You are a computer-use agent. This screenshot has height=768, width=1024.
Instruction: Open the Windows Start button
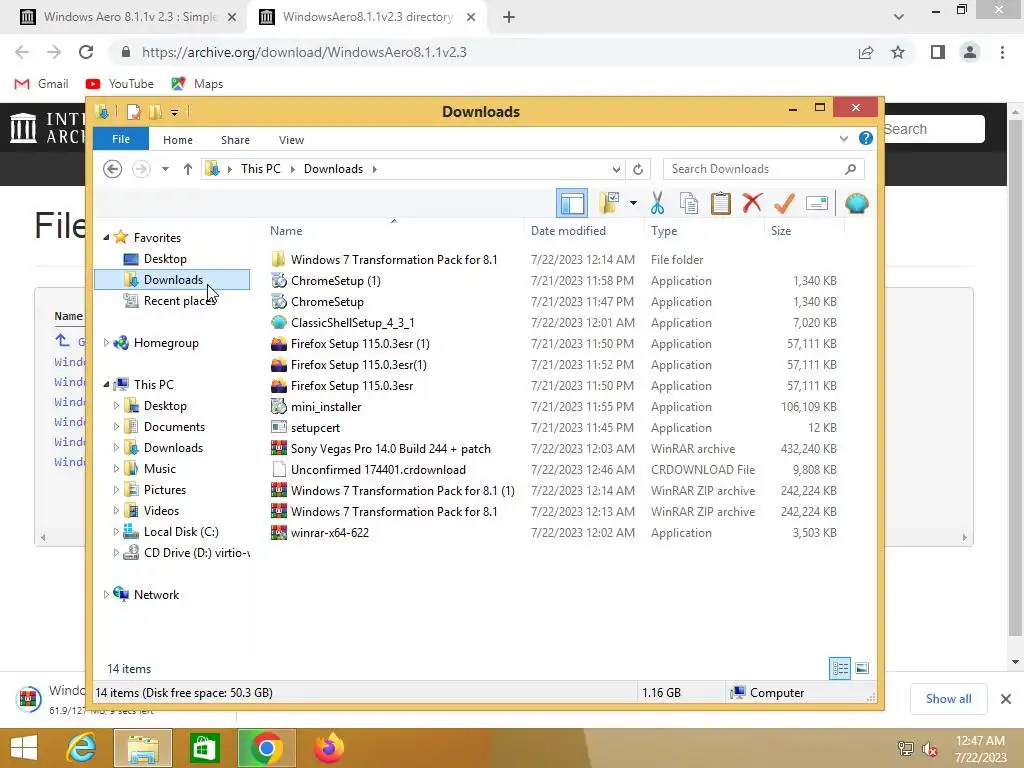pos(24,748)
